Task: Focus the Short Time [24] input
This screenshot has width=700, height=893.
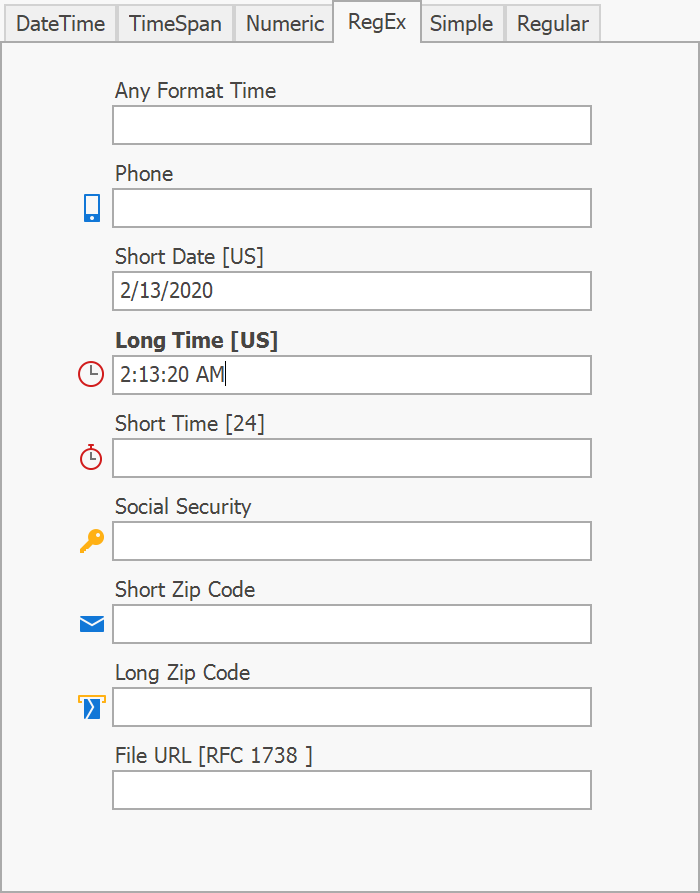Action: click(351, 458)
